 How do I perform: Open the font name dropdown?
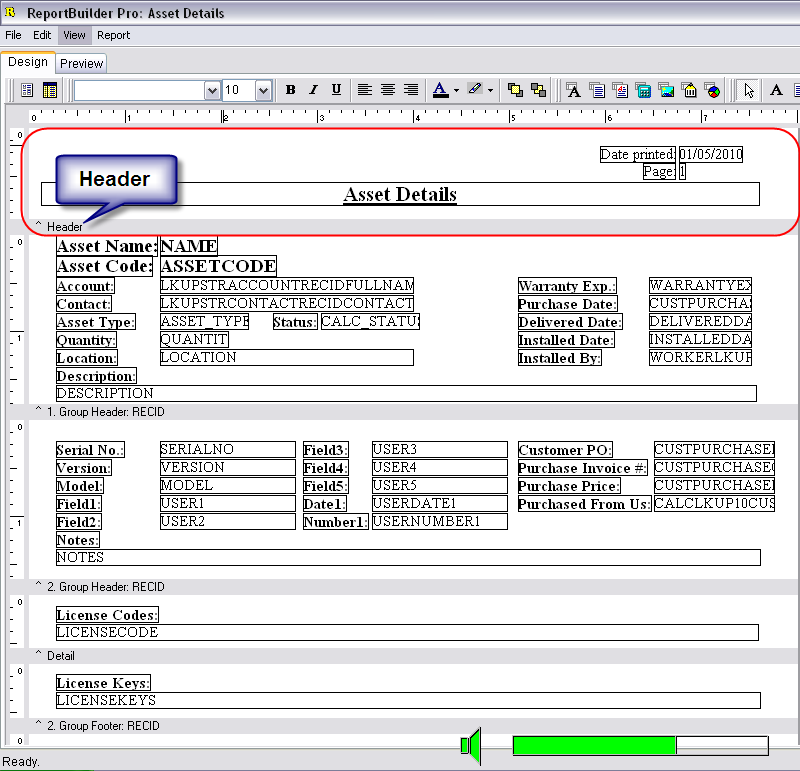212,90
